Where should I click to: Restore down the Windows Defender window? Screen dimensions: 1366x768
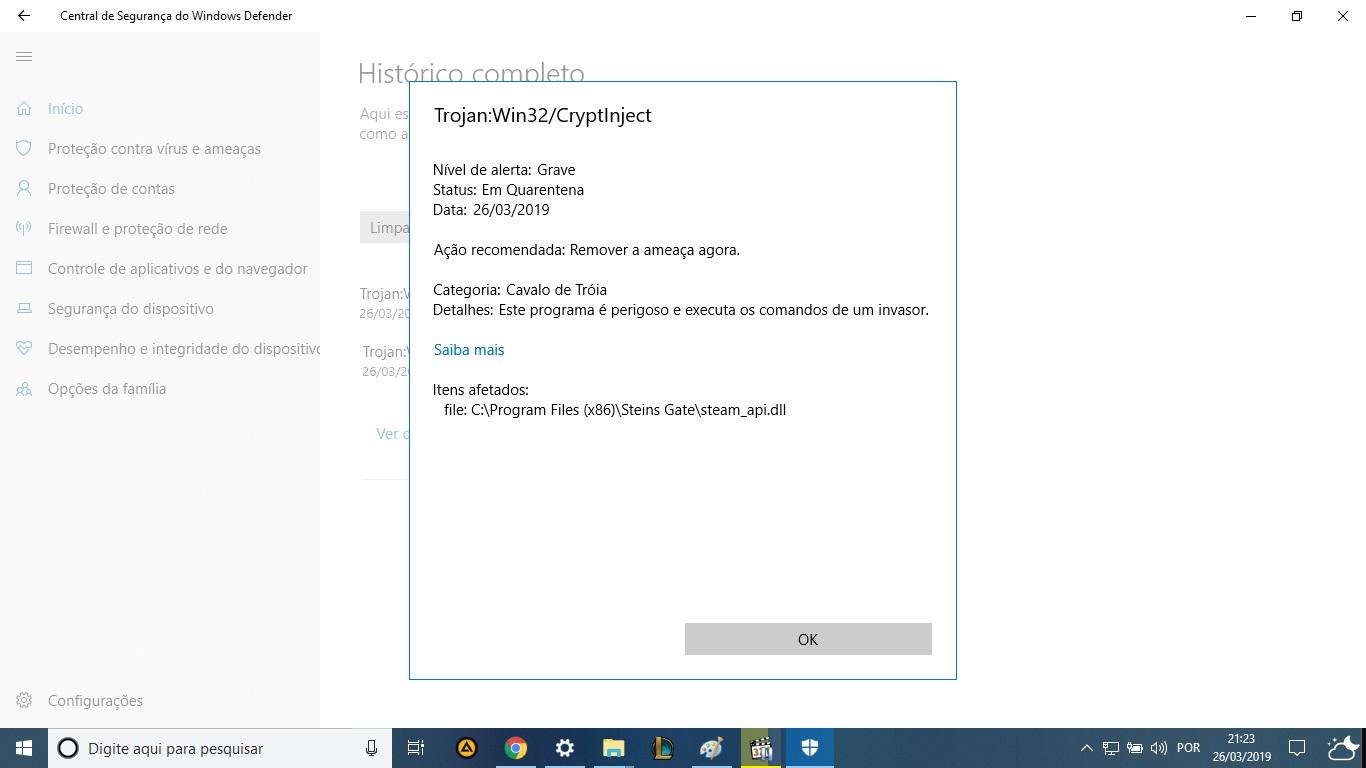tap(1297, 16)
